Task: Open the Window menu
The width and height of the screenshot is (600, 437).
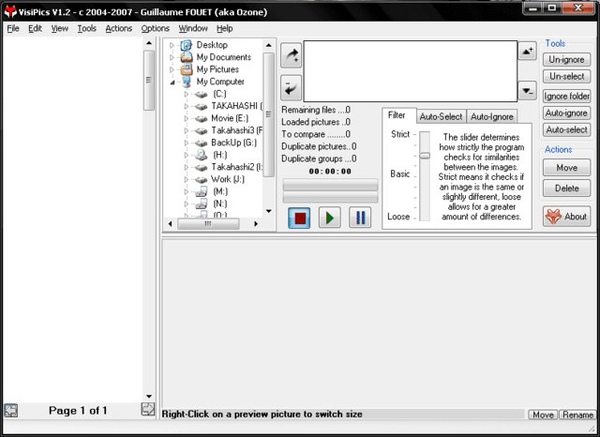Action: tap(193, 28)
